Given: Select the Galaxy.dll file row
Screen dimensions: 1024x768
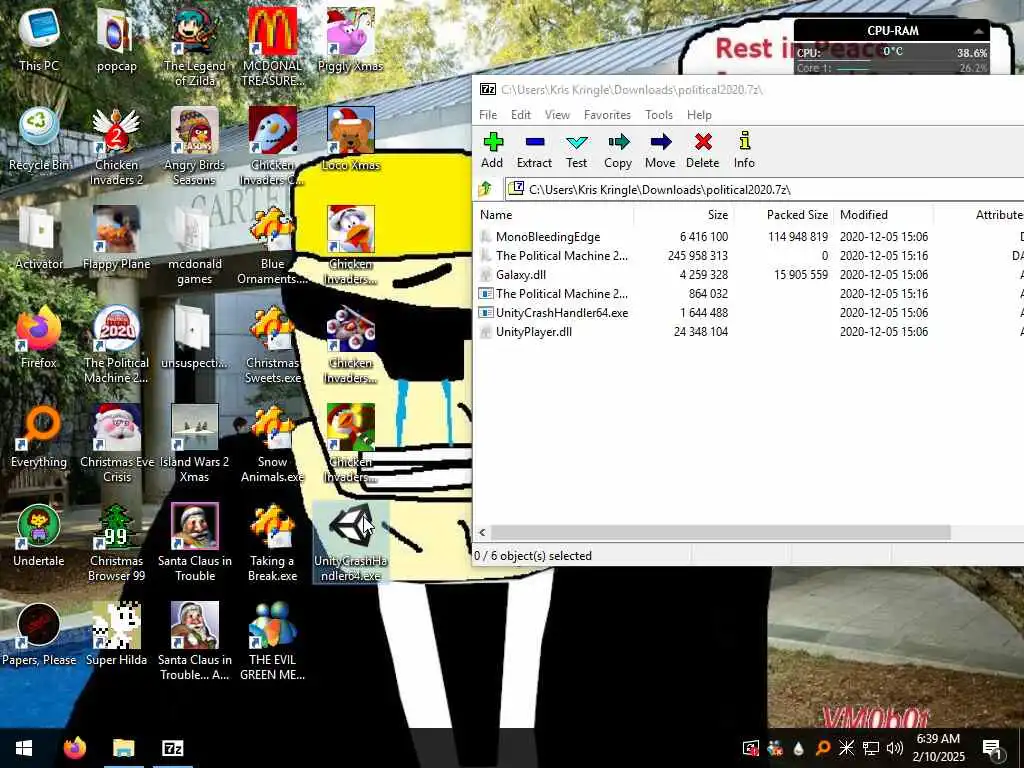Looking at the screenshot, I should [x=750, y=274].
